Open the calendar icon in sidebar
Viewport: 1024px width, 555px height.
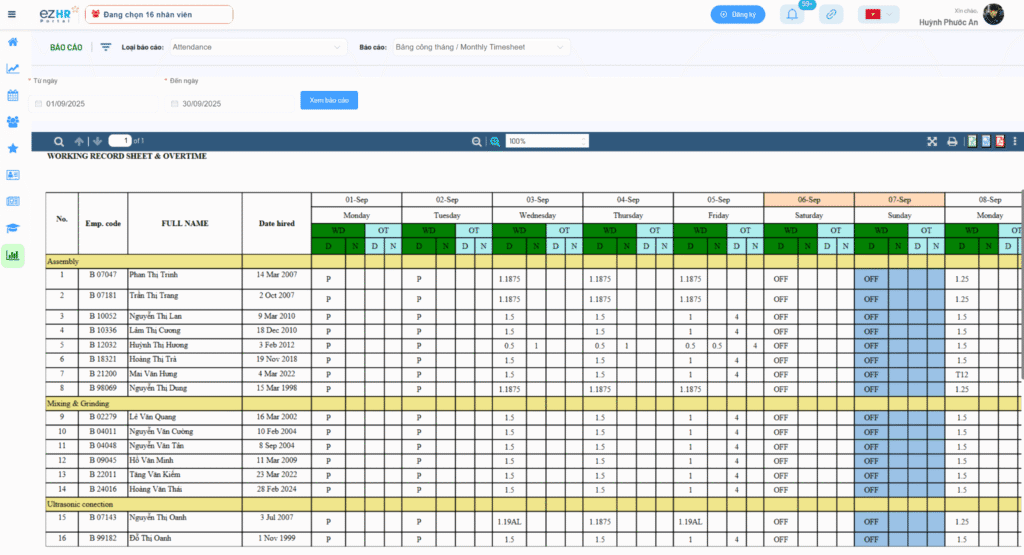pyautogui.click(x=12, y=95)
